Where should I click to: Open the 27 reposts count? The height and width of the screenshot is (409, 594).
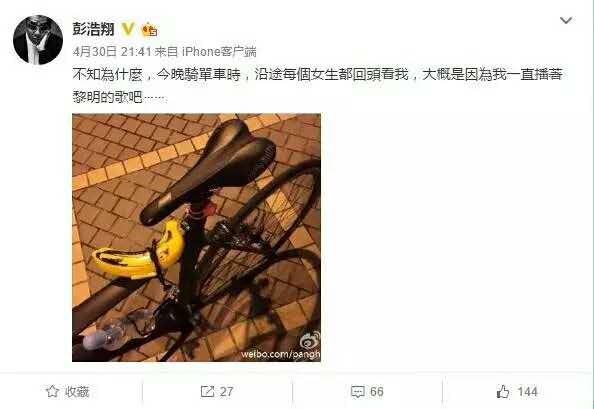pos(226,392)
